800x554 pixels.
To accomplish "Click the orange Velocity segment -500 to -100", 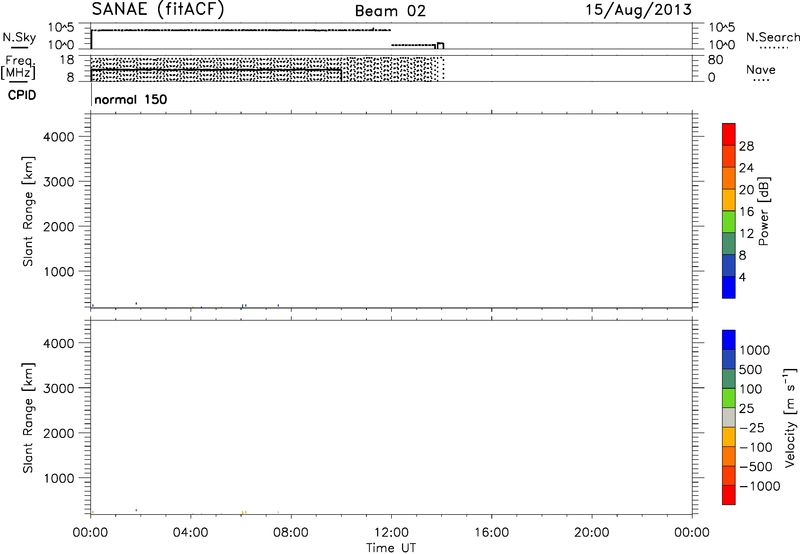I will pyautogui.click(x=729, y=456).
